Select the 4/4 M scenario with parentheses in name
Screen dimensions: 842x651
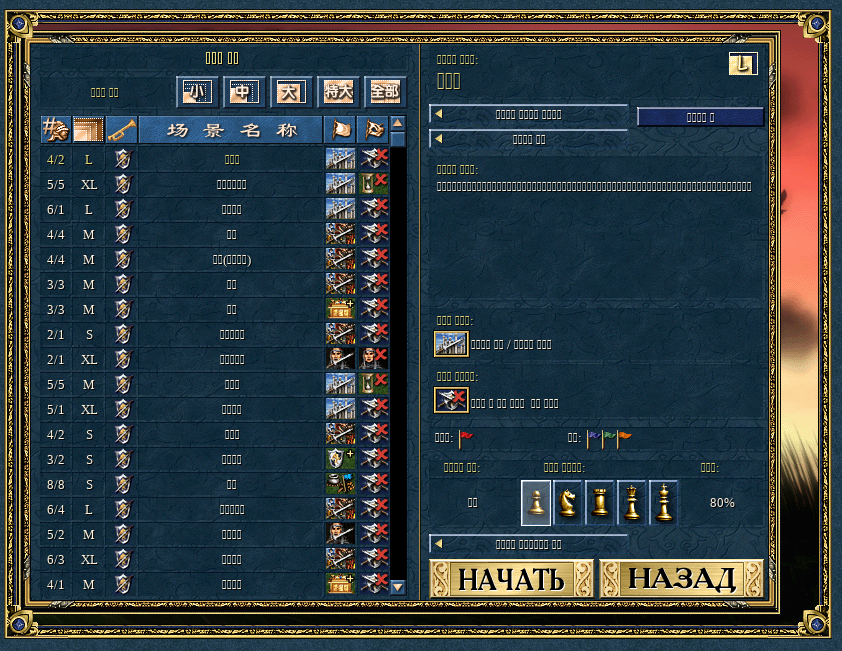(x=215, y=259)
